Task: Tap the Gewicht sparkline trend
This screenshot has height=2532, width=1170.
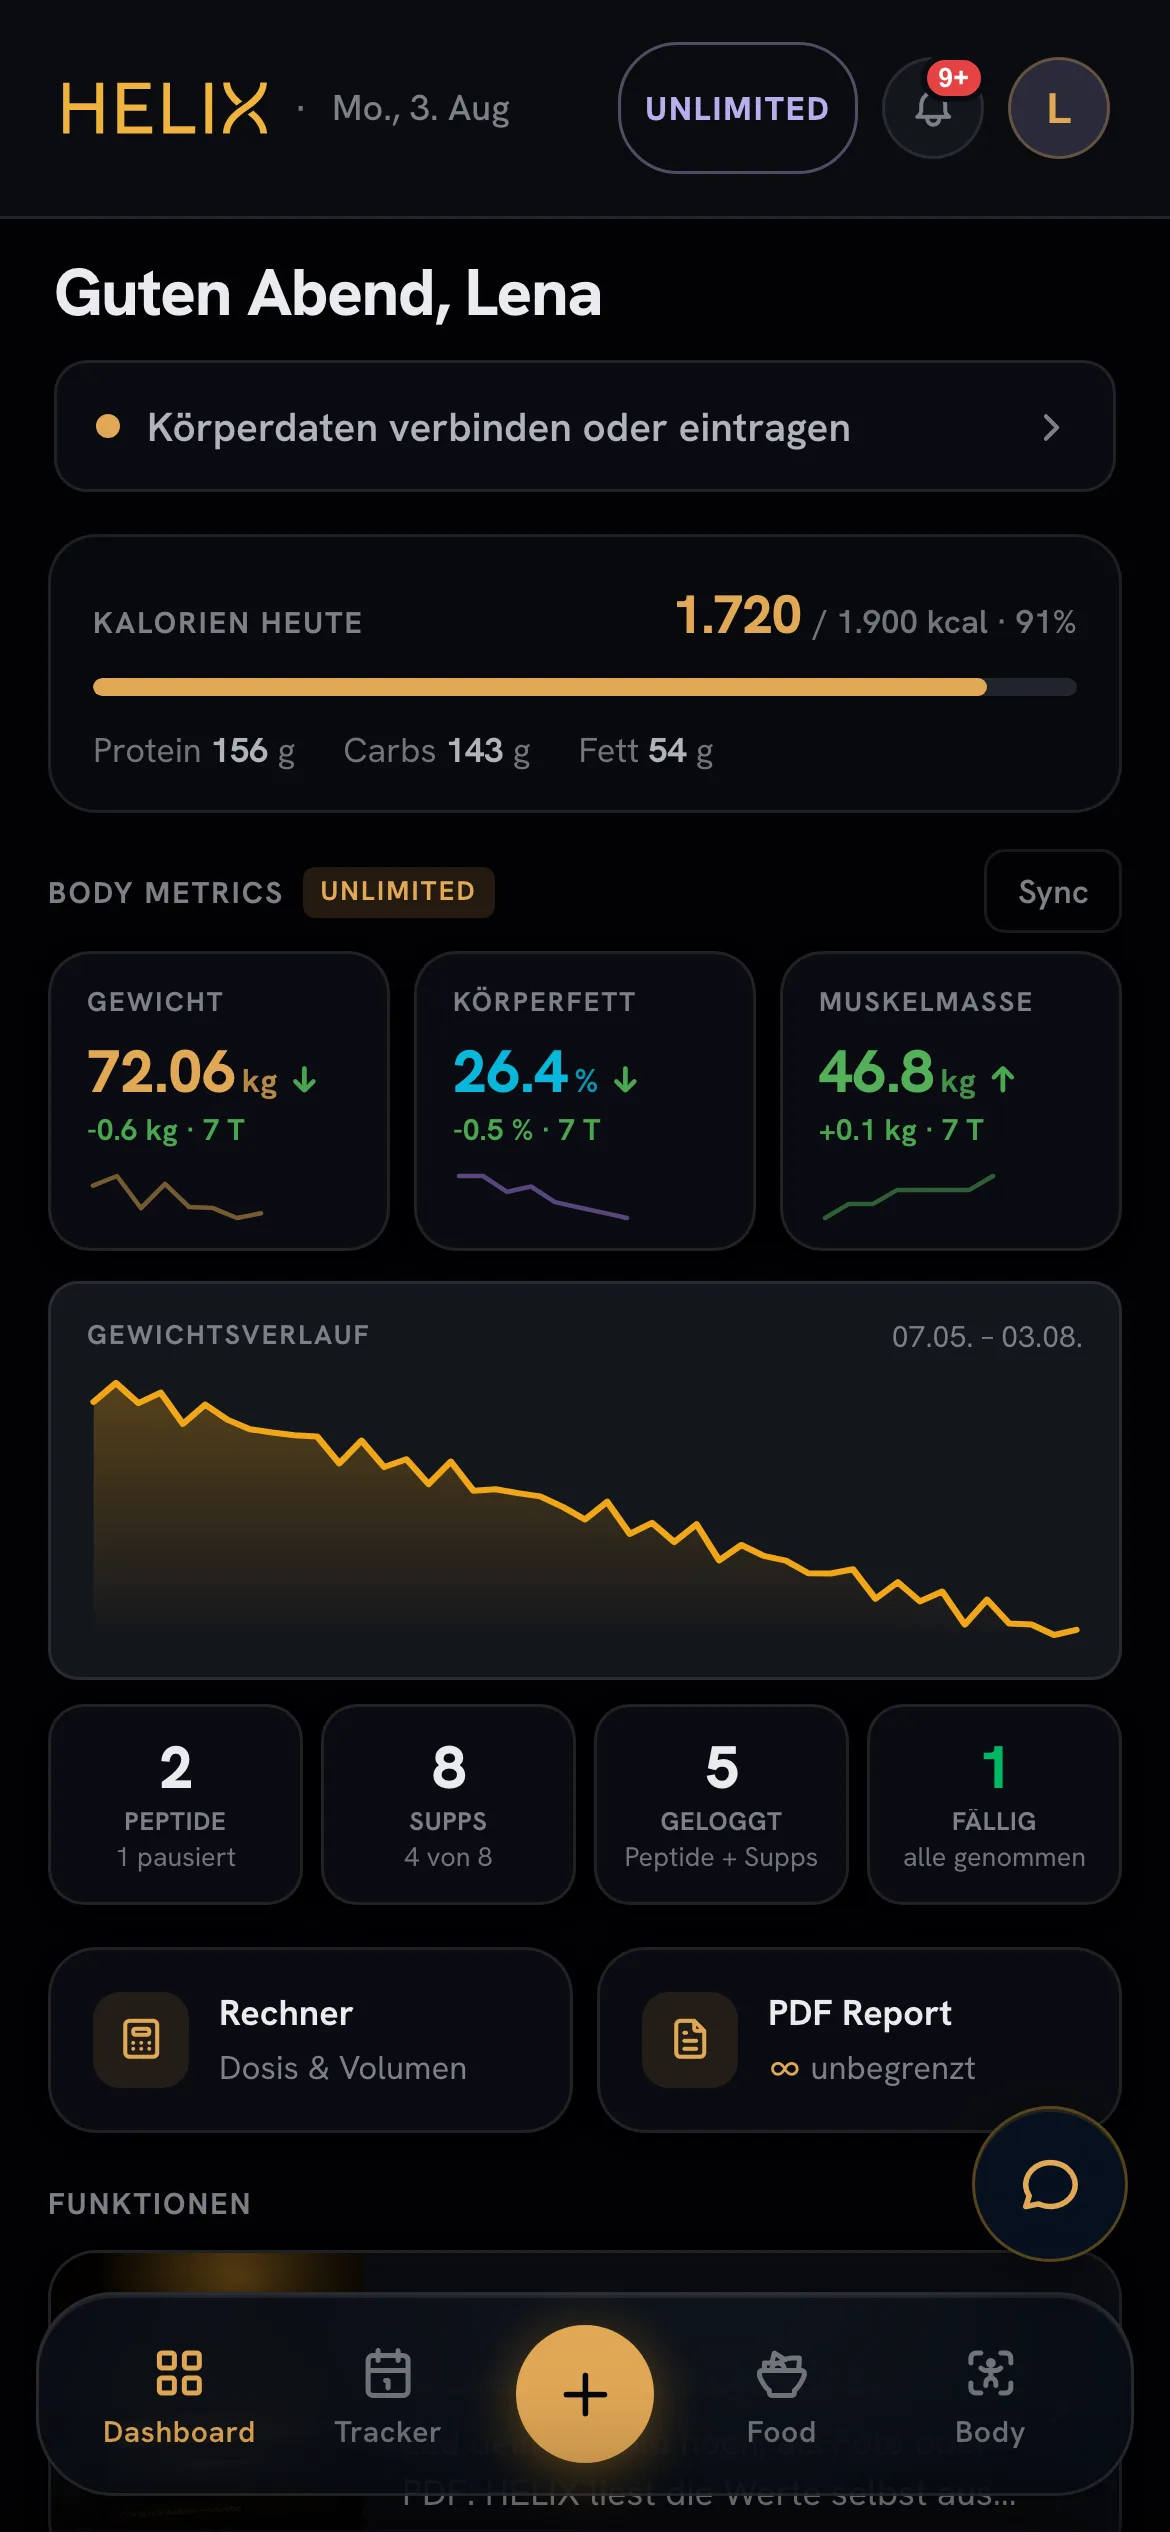Action: (176, 1196)
